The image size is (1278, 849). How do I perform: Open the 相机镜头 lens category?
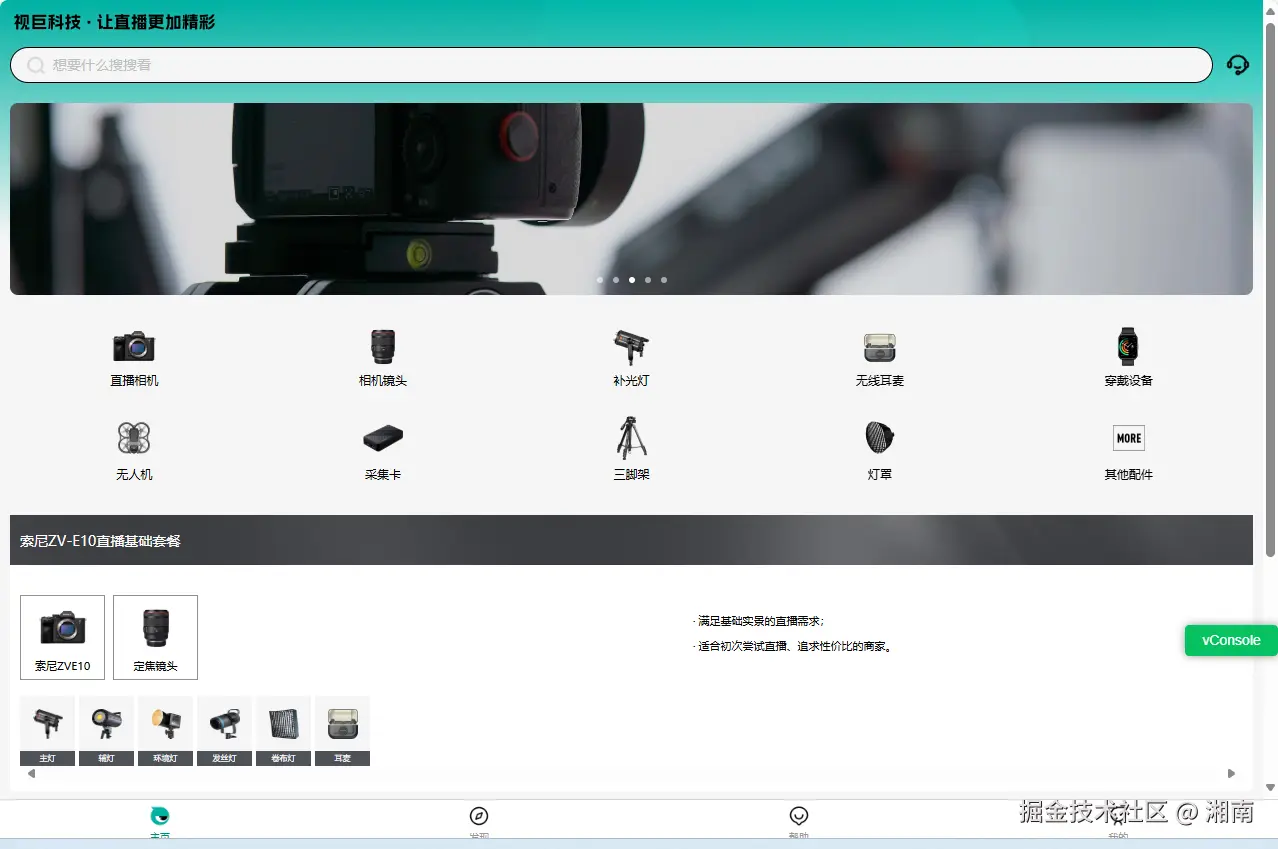tap(383, 358)
